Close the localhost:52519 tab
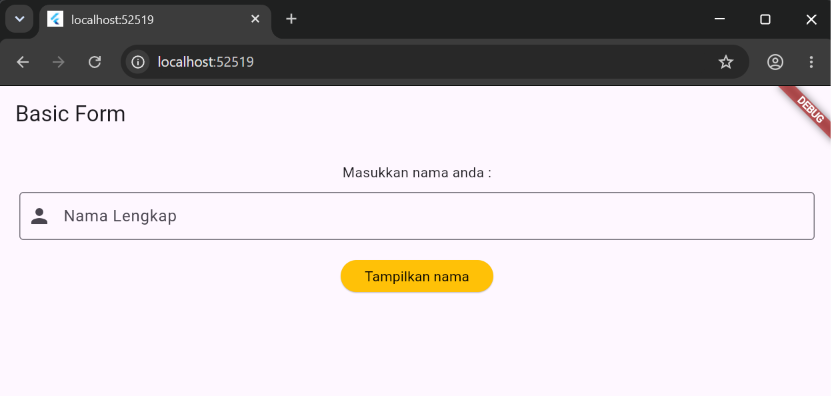This screenshot has height=396, width=831. pyautogui.click(x=255, y=19)
